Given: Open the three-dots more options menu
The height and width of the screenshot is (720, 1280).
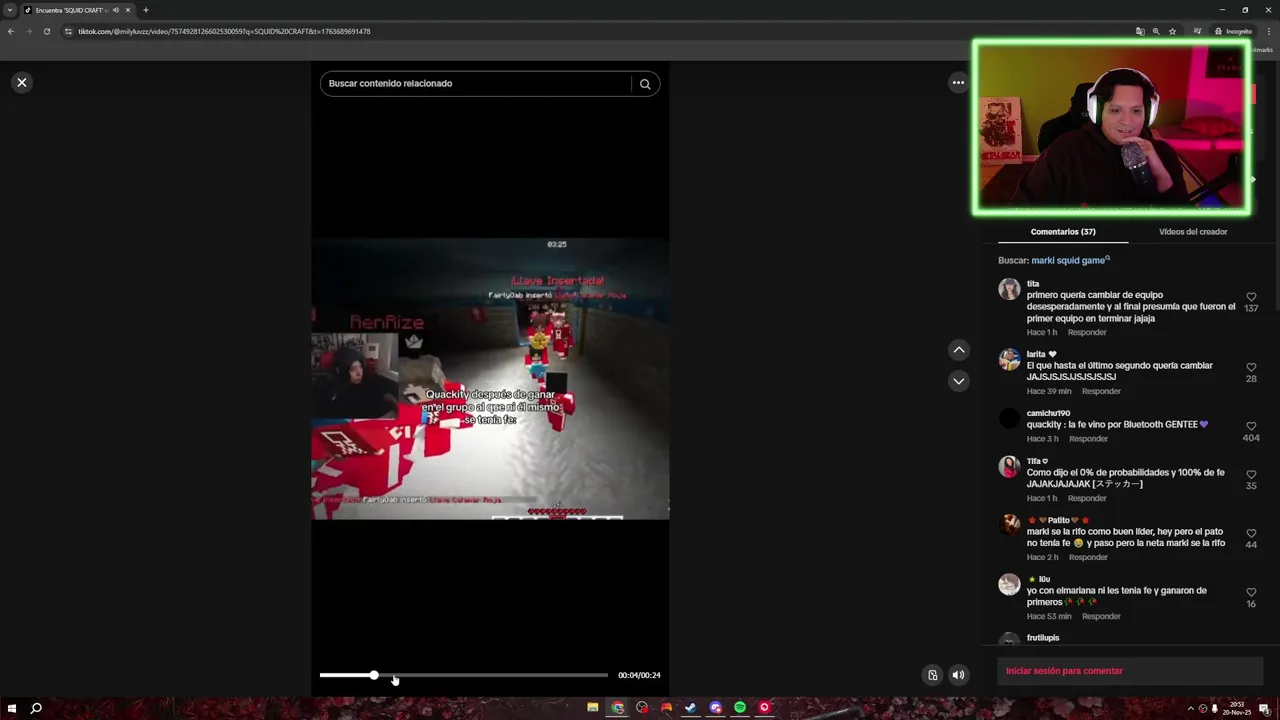Looking at the screenshot, I should (958, 83).
